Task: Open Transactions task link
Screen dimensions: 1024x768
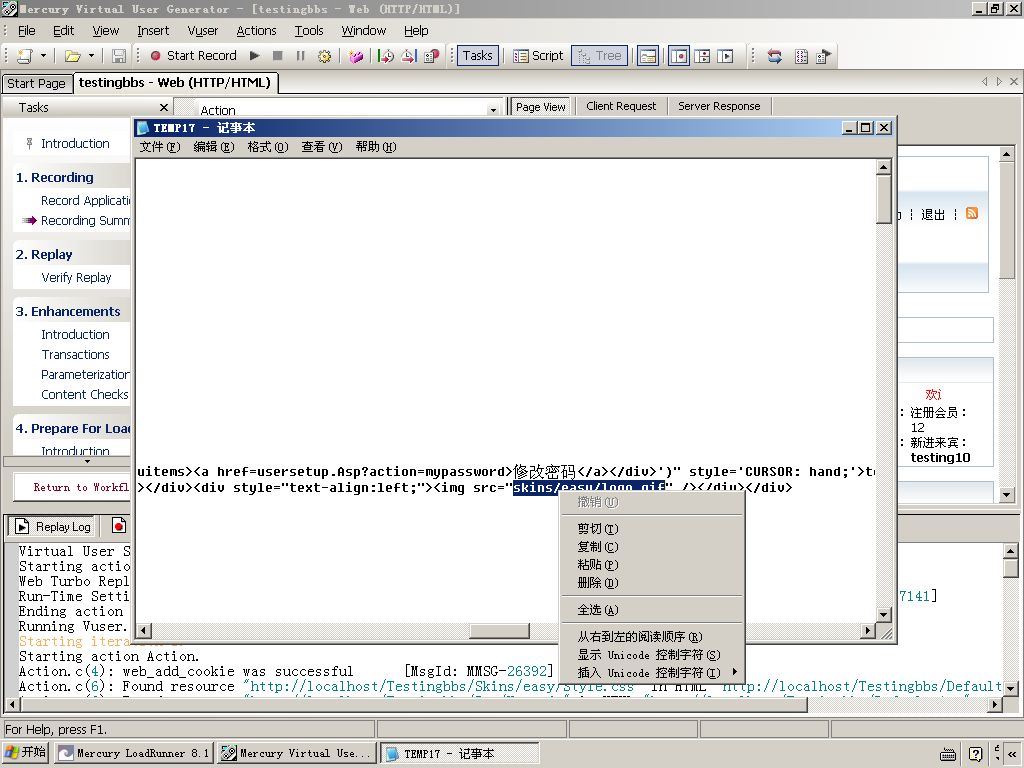Action: (75, 355)
